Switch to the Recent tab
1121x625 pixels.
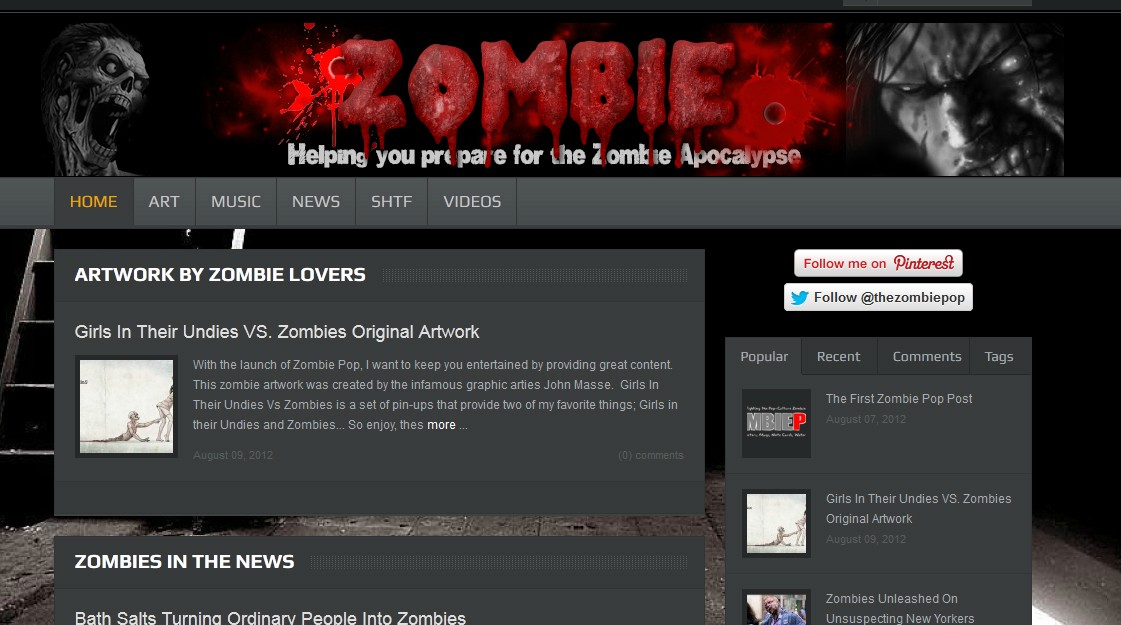tap(838, 356)
